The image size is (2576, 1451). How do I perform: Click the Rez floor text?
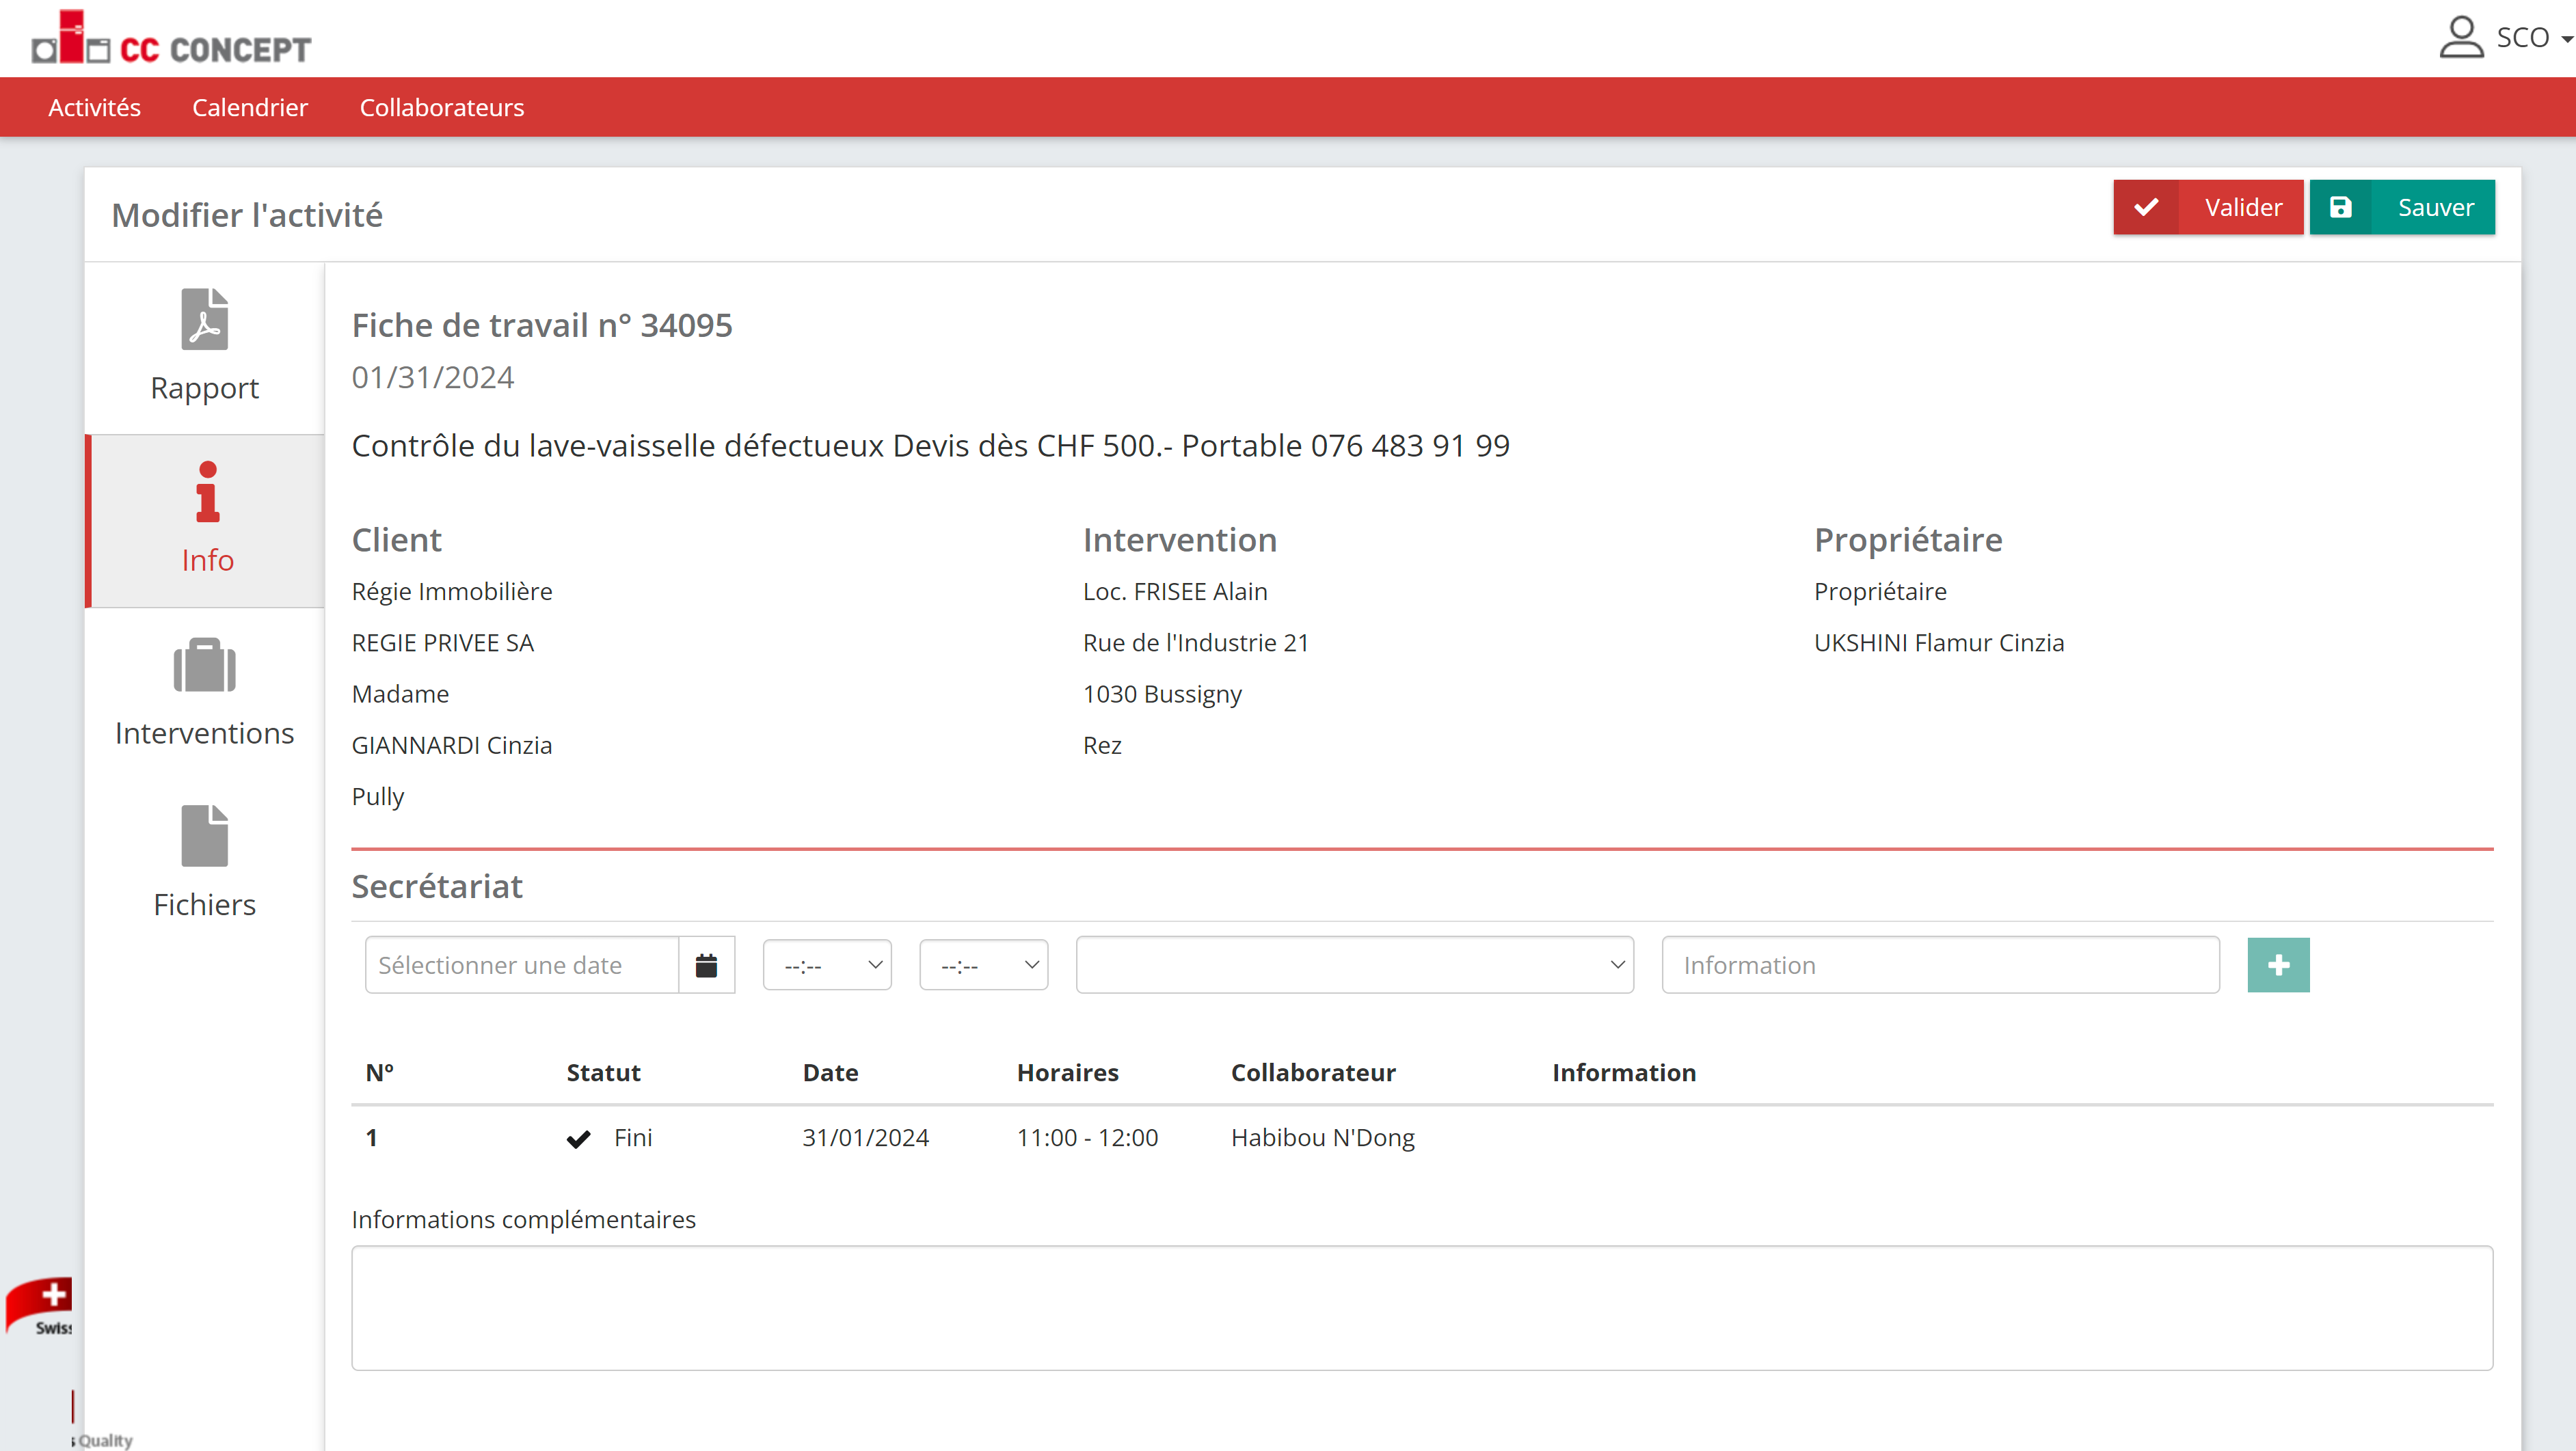(1101, 746)
